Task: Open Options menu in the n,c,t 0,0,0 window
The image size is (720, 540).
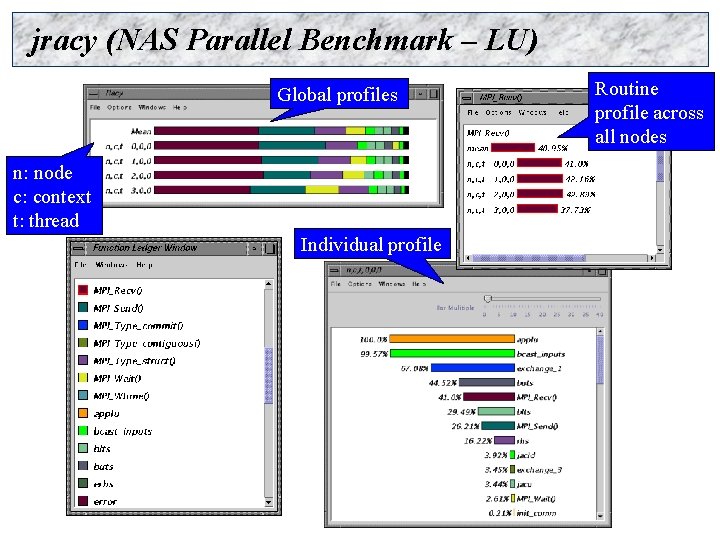Action: [359, 284]
